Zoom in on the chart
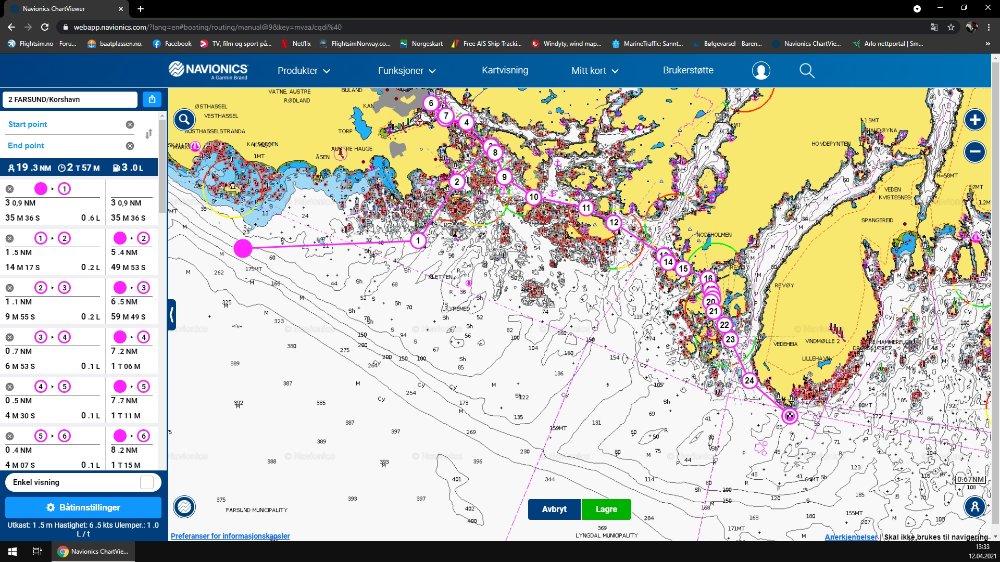1000x562 pixels. tap(974, 119)
